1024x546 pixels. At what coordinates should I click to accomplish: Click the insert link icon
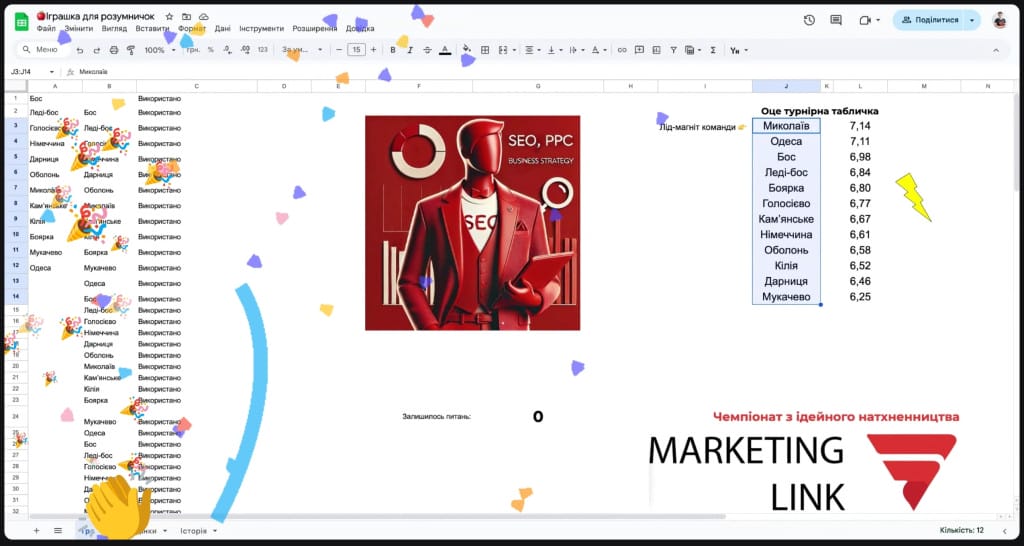coord(622,50)
